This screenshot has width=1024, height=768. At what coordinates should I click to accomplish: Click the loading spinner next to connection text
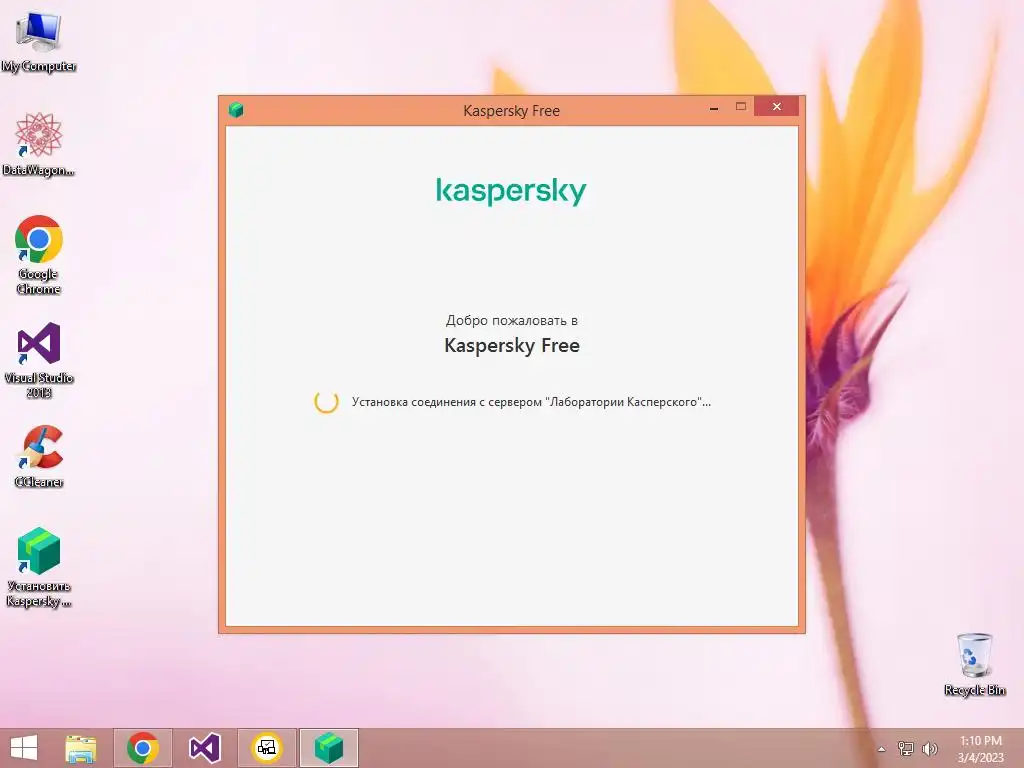tap(327, 402)
